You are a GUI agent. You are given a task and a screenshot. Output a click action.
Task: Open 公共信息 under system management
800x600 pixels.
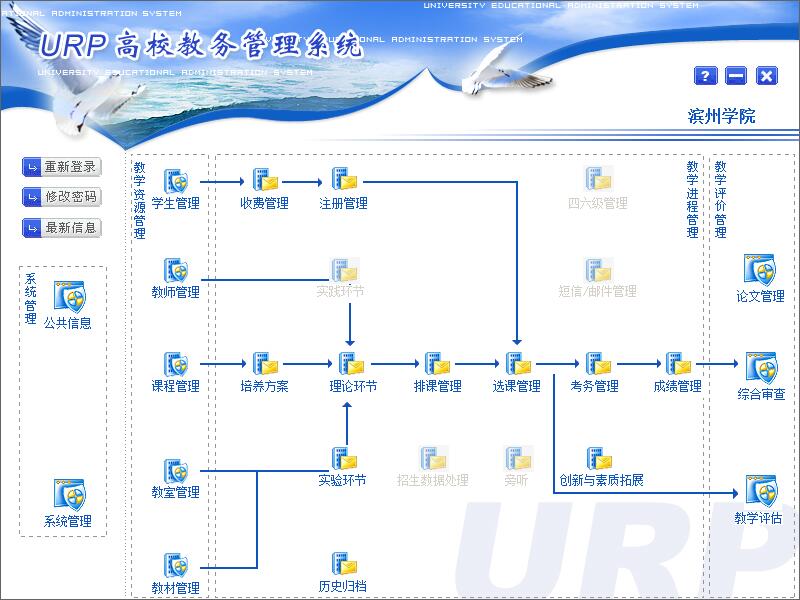(x=68, y=298)
